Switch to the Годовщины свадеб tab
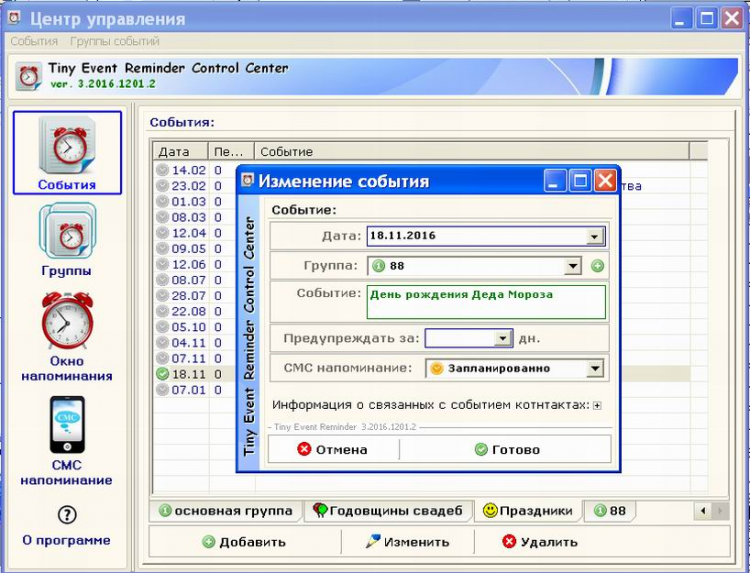The image size is (750, 573). point(388,511)
